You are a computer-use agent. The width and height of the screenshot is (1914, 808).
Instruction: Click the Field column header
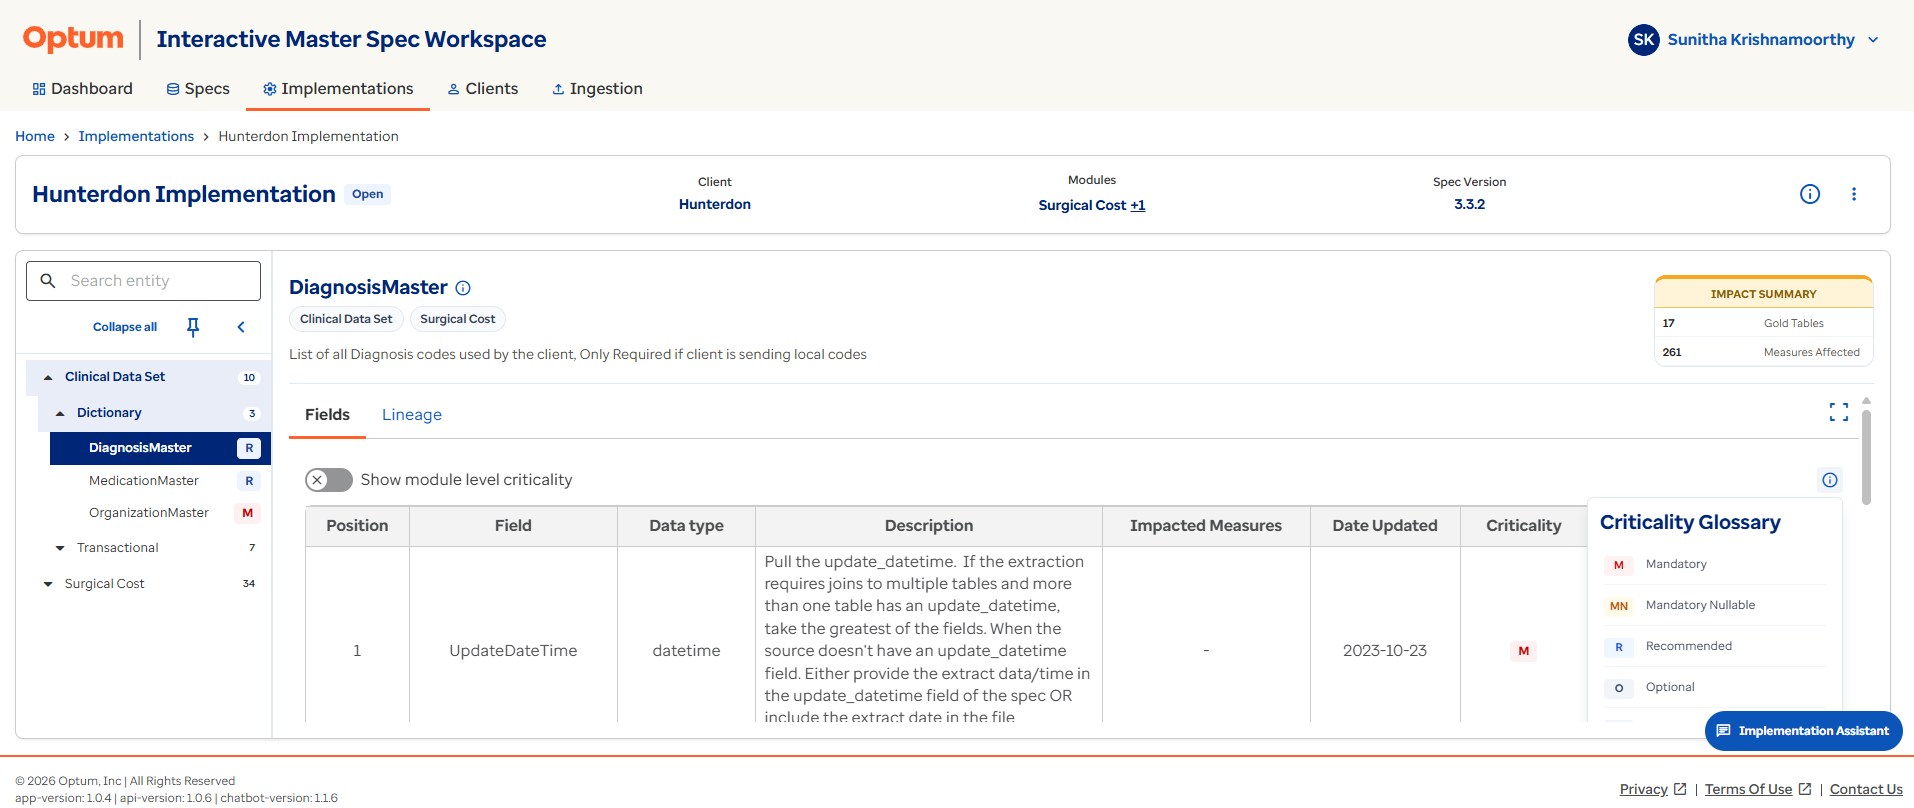click(x=513, y=526)
